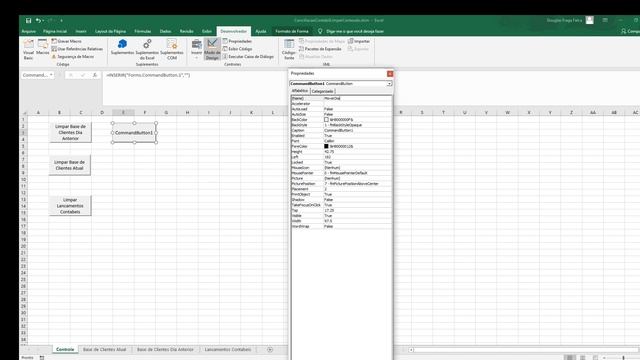Open the Visual Basic editor
Viewport: 640px width, 360px height.
[29, 49]
